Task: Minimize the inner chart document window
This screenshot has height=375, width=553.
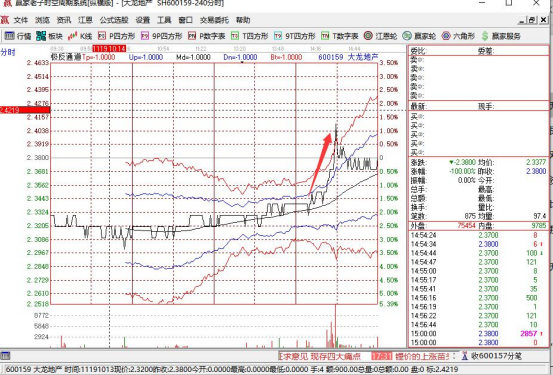Action: [523, 20]
